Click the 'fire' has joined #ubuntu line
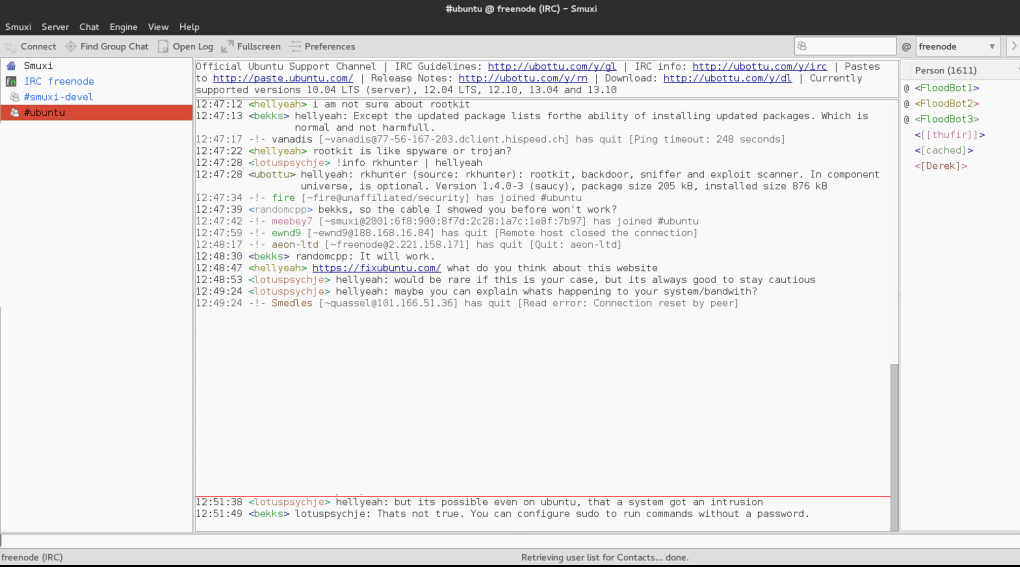 388,198
